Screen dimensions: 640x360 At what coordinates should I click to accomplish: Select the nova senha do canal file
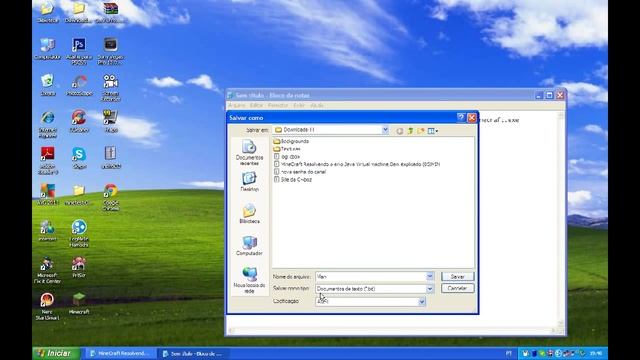(x=300, y=172)
